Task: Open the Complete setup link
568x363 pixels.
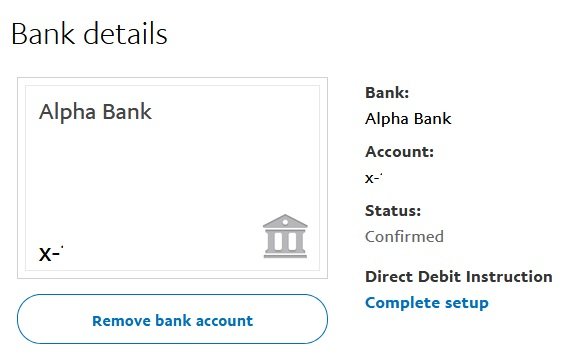Action: [427, 303]
